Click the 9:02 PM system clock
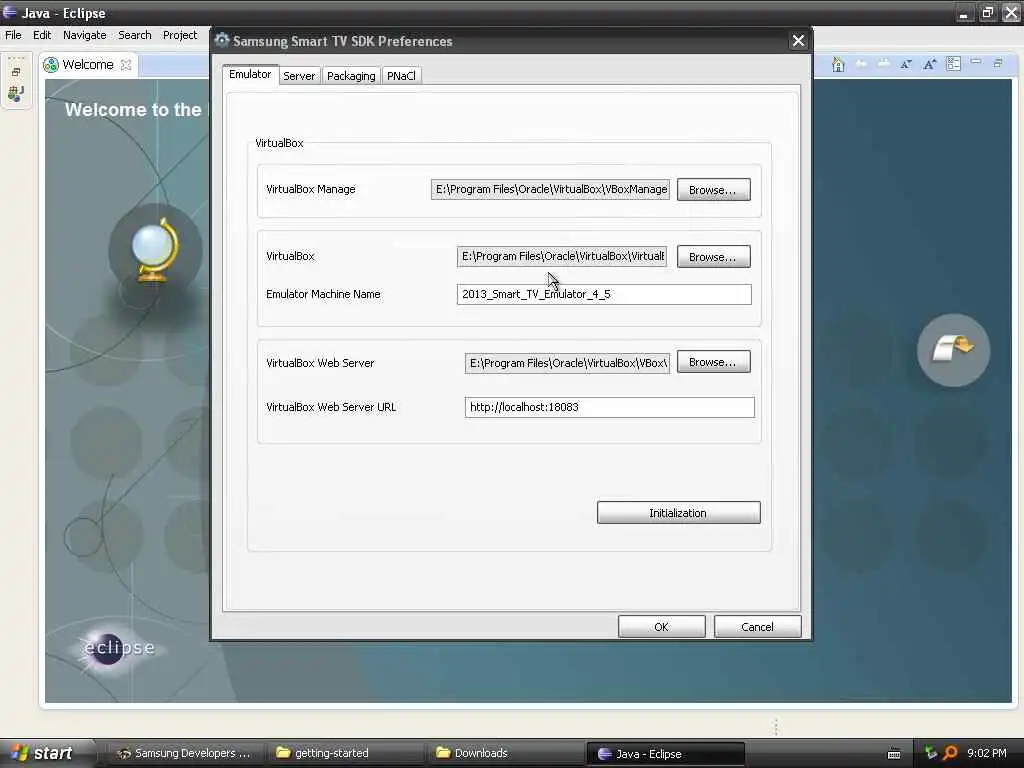The width and height of the screenshot is (1024, 768). (987, 753)
